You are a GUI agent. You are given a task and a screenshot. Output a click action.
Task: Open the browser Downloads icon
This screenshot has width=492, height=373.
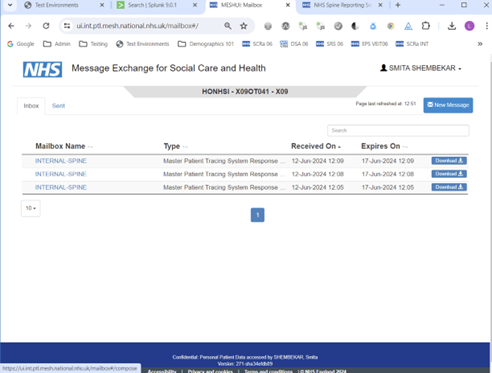pos(452,26)
